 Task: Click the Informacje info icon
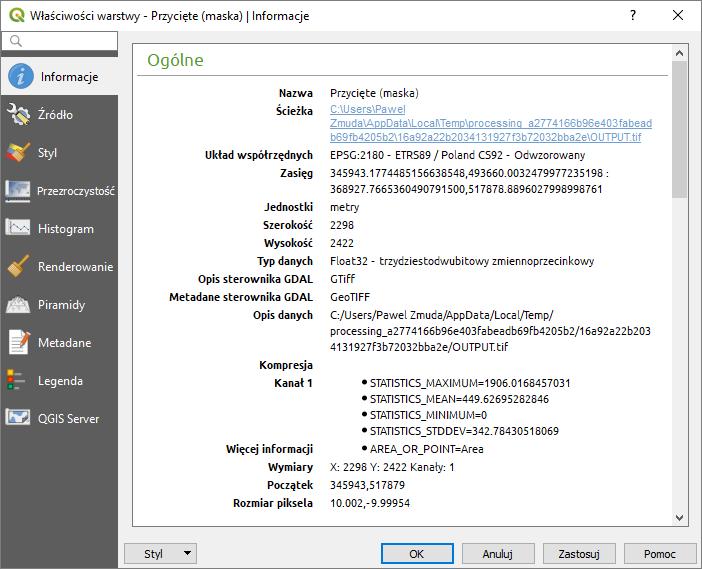pos(21,76)
